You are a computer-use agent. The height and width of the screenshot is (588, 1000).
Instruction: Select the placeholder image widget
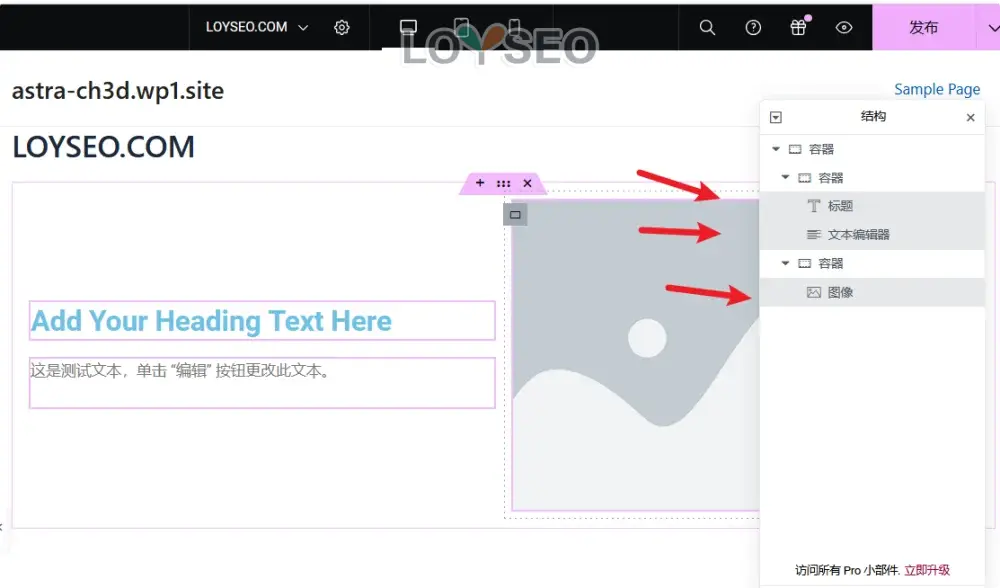coord(635,355)
